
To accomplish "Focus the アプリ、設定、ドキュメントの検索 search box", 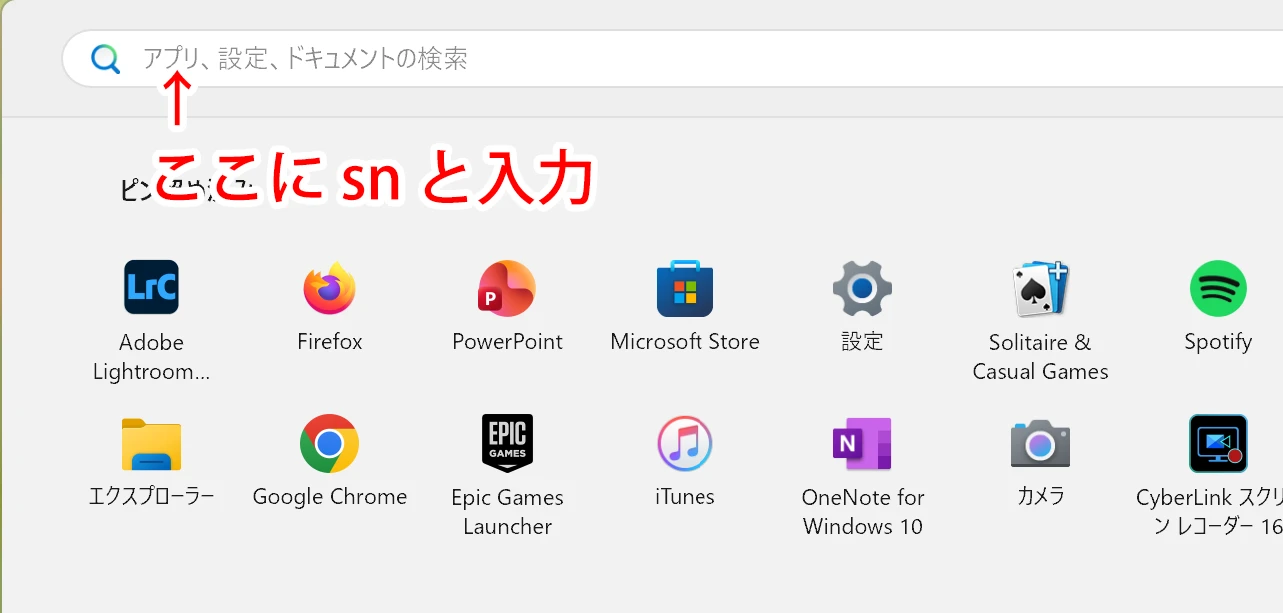I will 672,58.
